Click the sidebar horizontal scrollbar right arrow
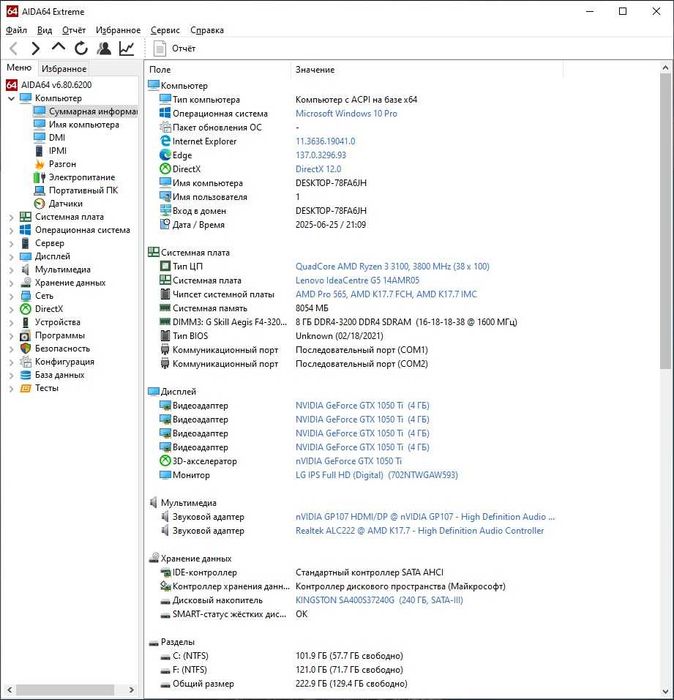This screenshot has height=700, width=674. click(131, 690)
